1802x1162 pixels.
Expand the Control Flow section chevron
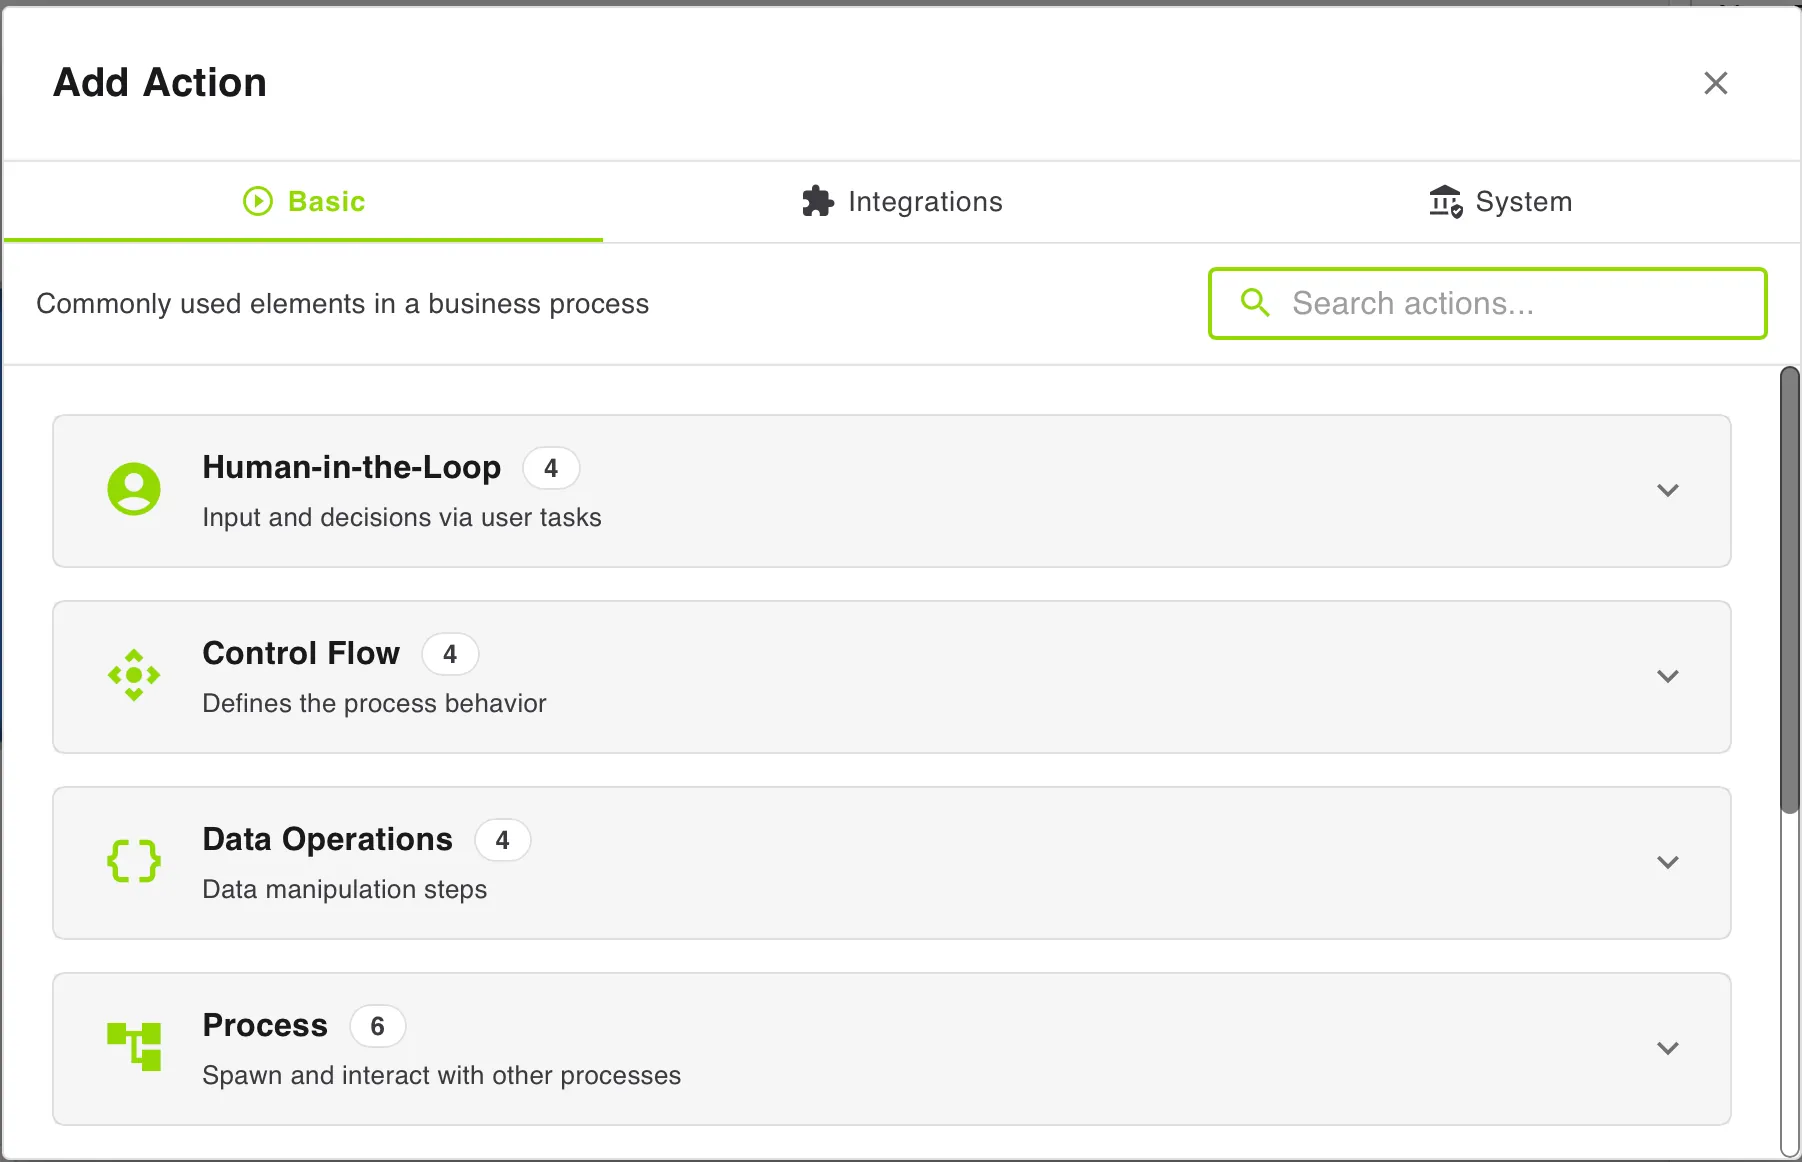tap(1667, 676)
